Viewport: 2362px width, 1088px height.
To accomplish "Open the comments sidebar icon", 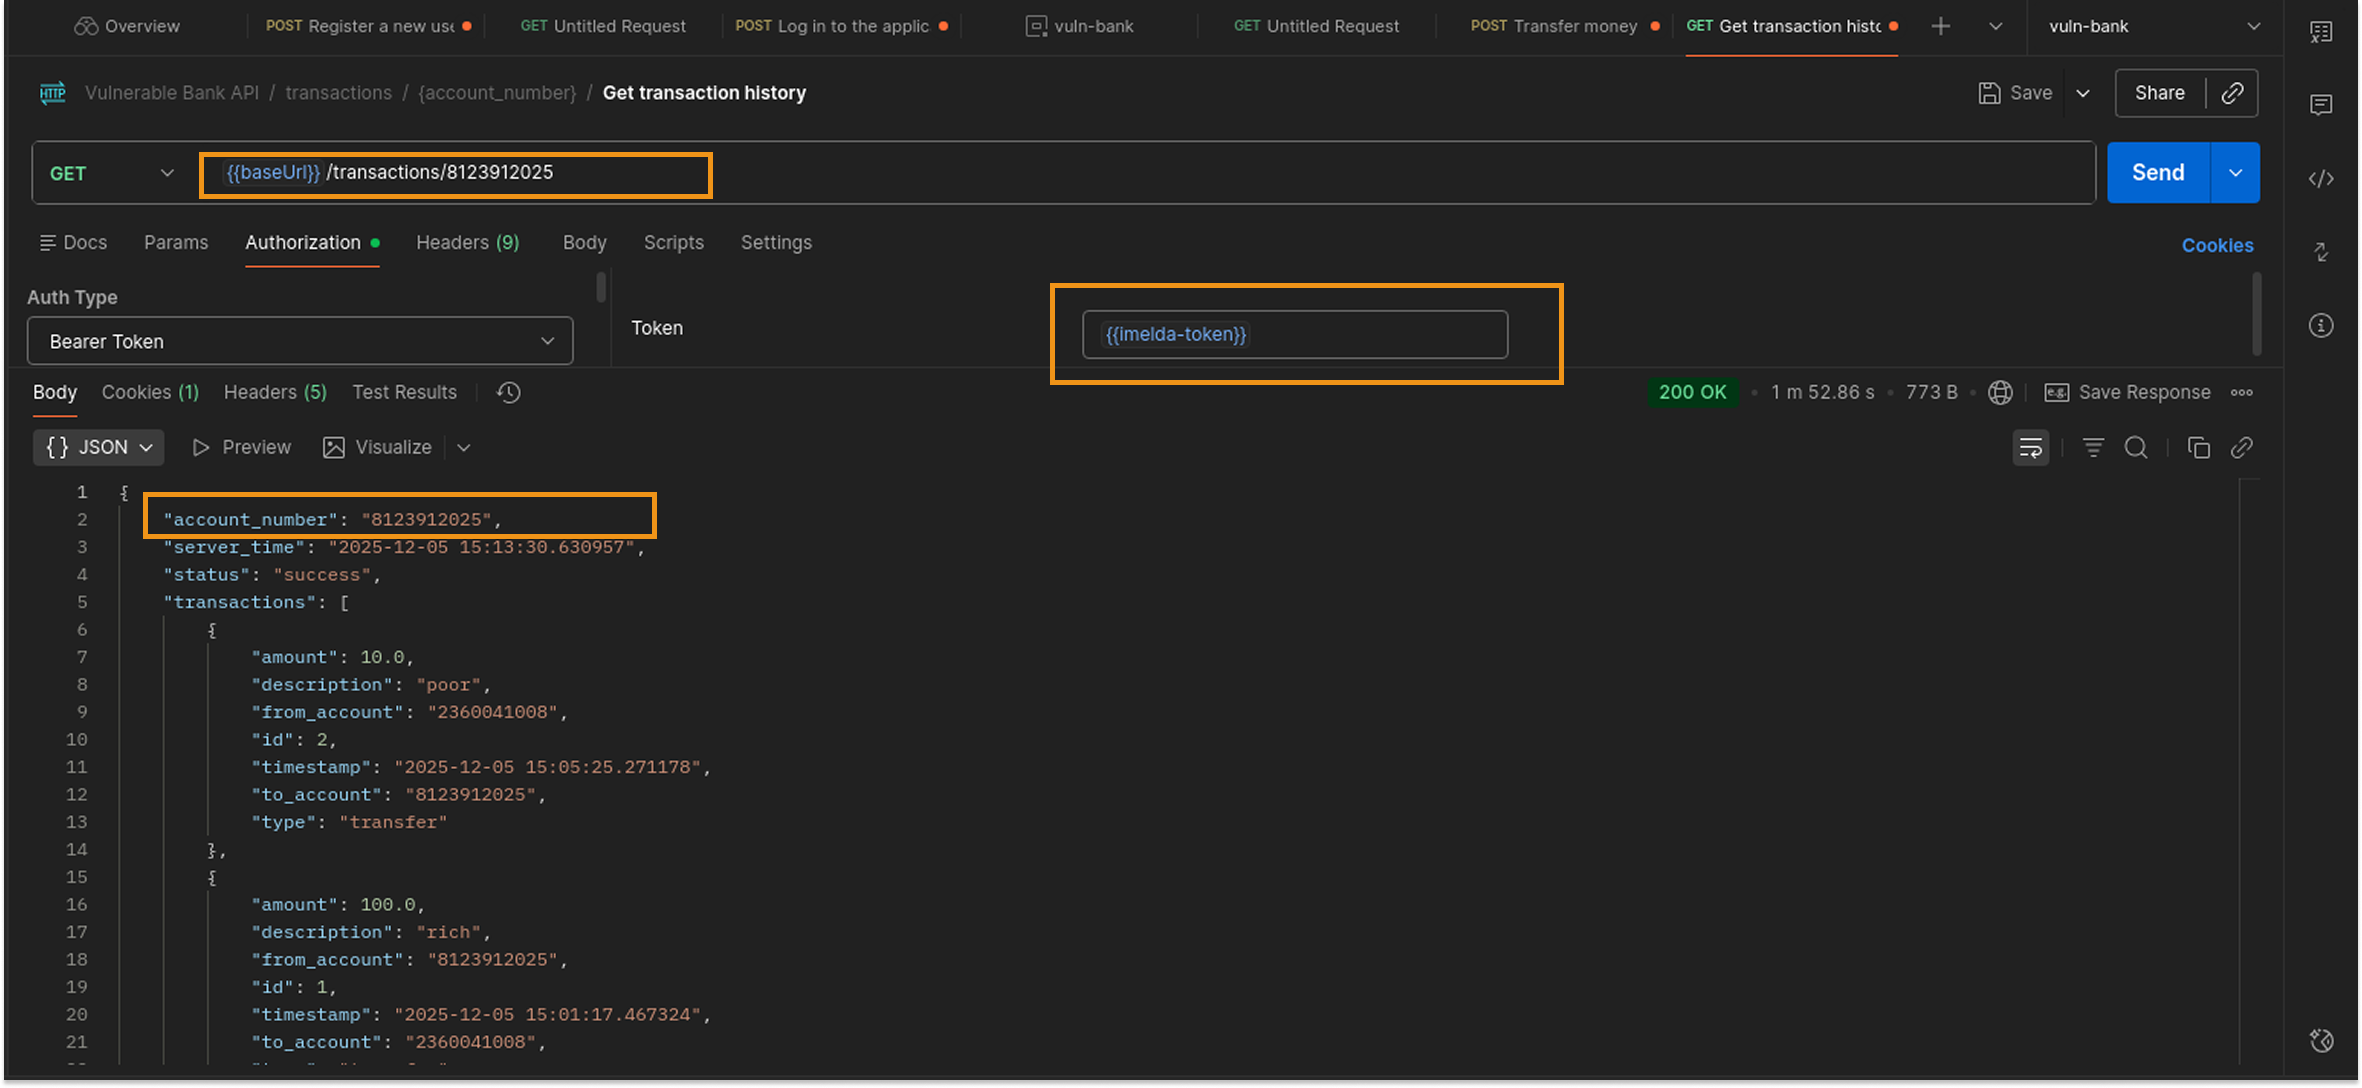I will click(2321, 105).
